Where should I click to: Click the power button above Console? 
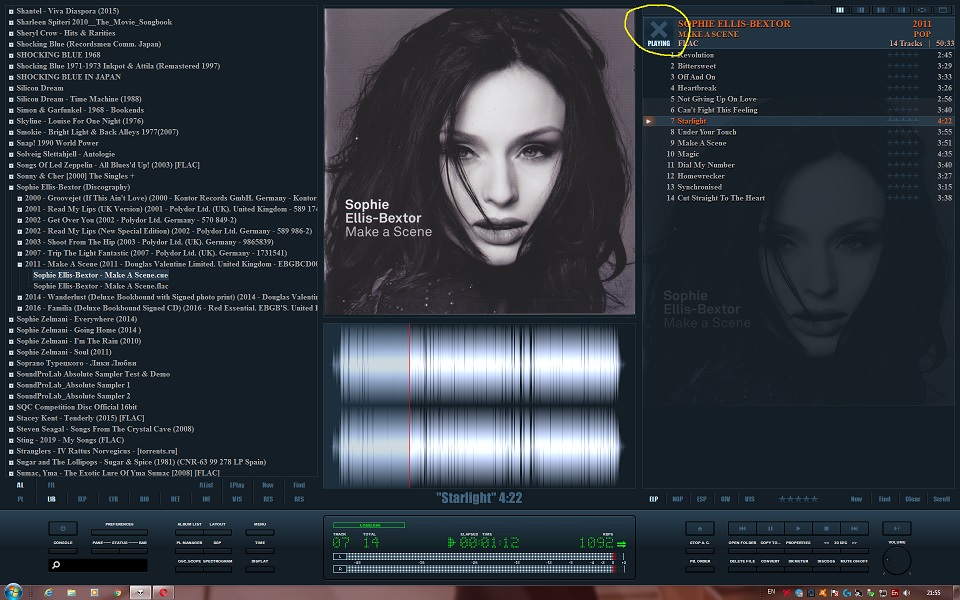point(62,528)
